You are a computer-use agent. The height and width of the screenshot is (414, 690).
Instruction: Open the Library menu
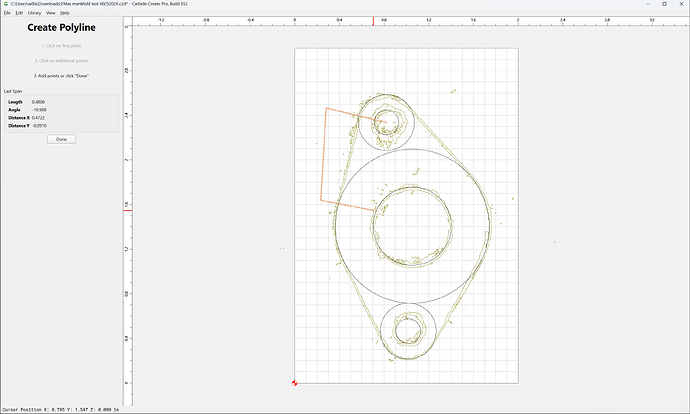(x=34, y=13)
